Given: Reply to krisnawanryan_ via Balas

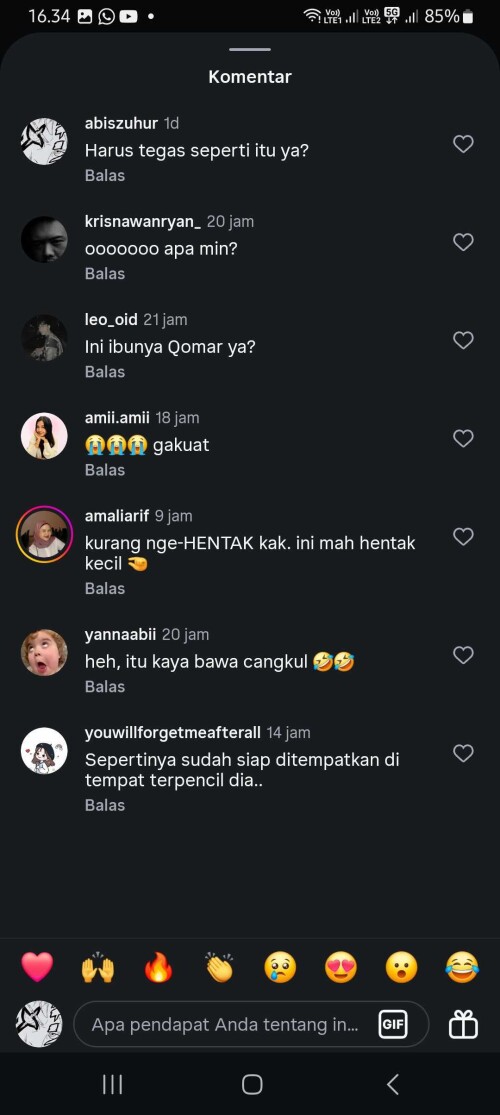Looking at the screenshot, I should (x=105, y=274).
